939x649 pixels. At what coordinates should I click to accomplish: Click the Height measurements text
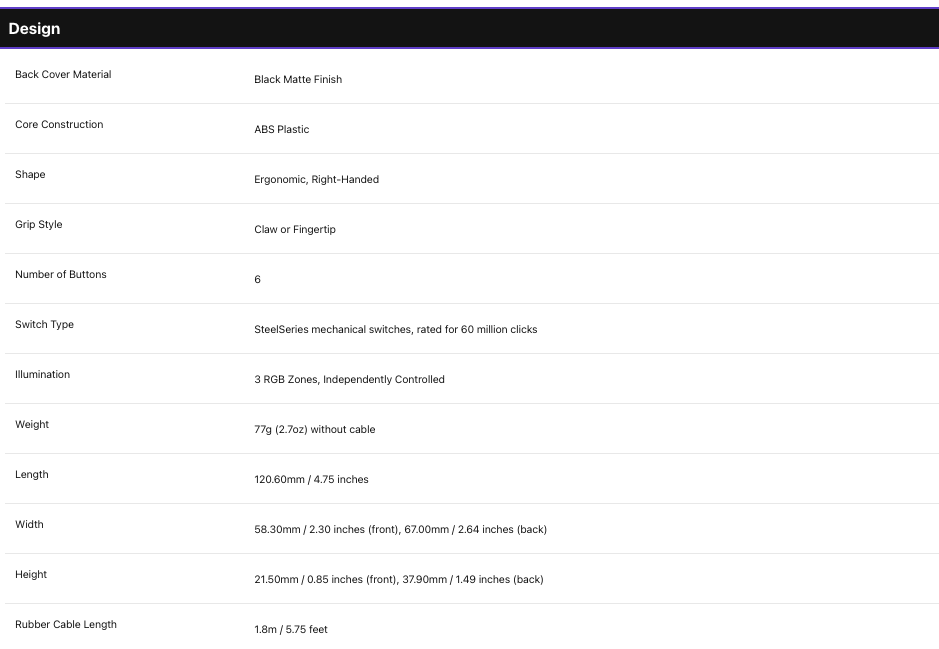398,580
